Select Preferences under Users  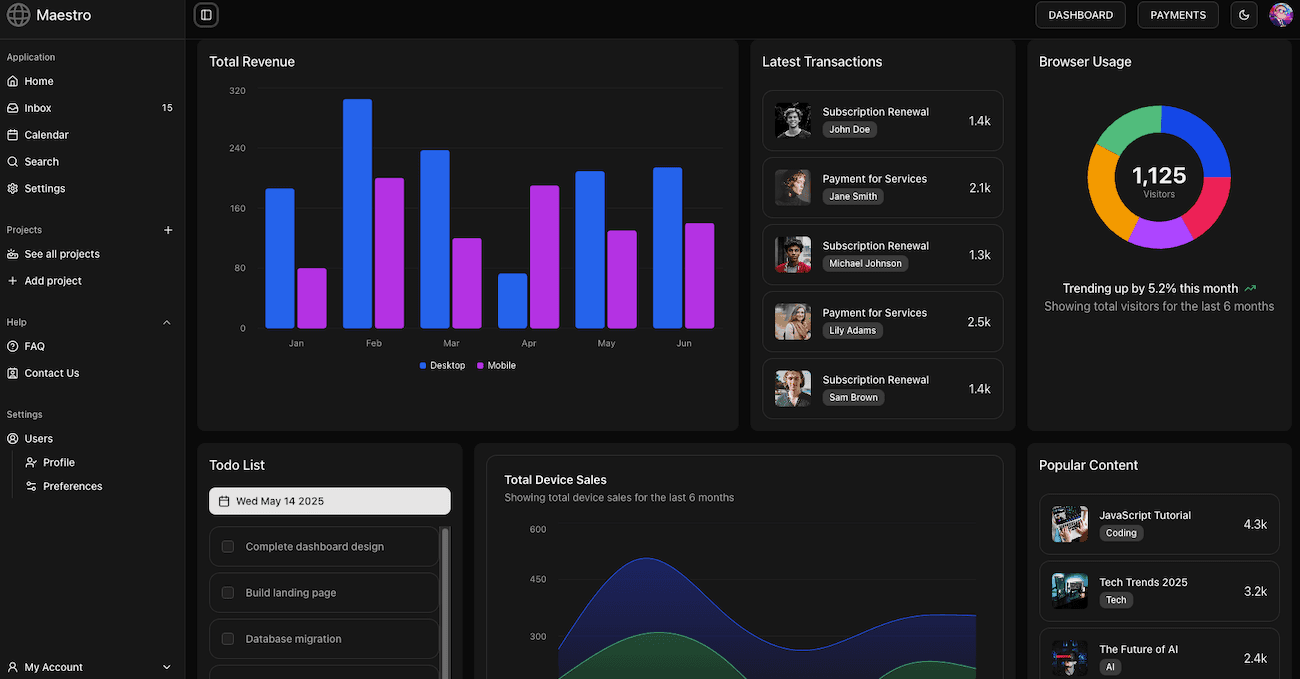point(72,486)
